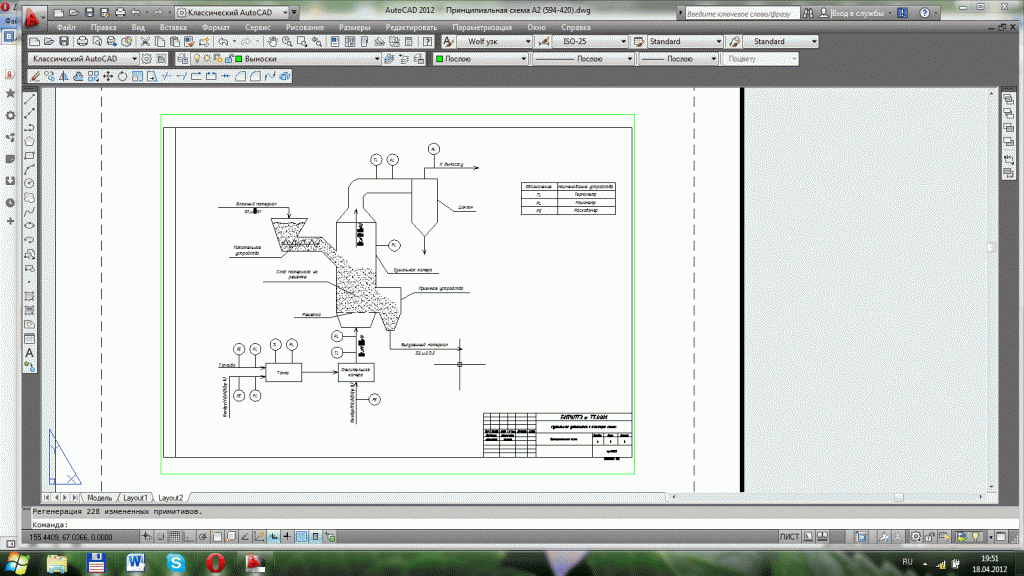Viewport: 1024px width, 576px height.
Task: Click the Erase tool in modify toolbar
Action: (x=35, y=76)
